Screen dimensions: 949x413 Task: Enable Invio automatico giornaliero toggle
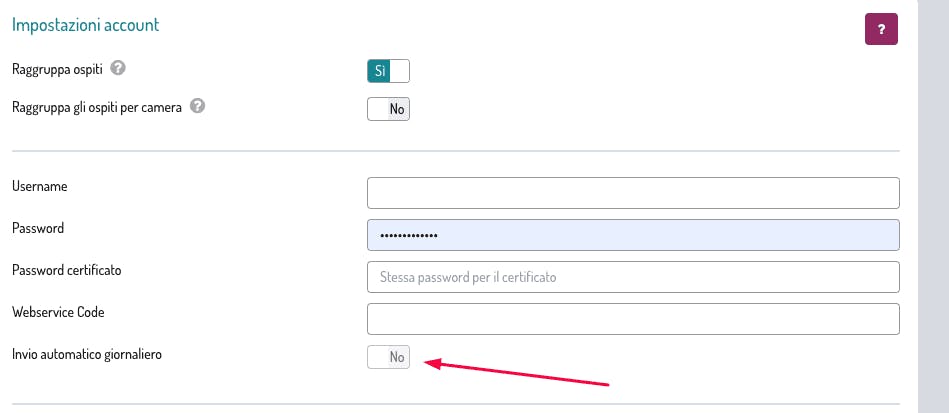click(x=389, y=357)
